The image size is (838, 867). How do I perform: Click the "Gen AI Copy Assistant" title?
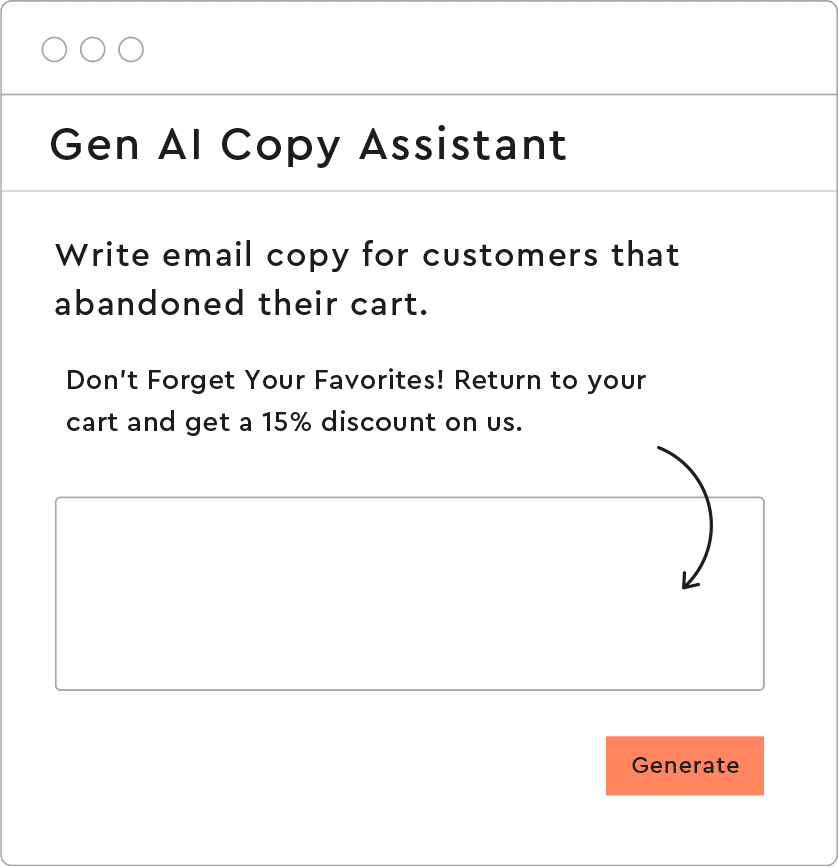308,144
